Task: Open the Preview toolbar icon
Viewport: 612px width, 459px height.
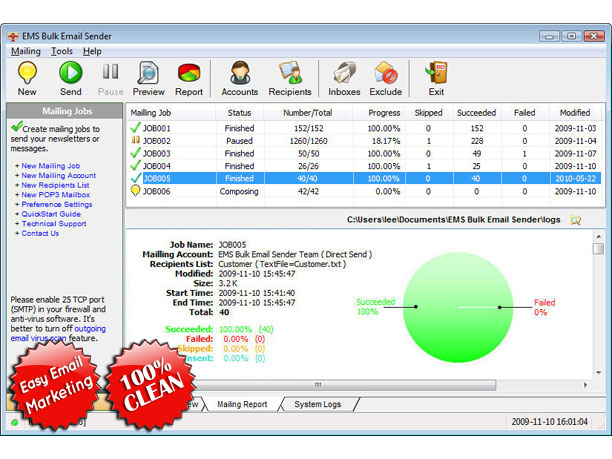Action: click(148, 73)
